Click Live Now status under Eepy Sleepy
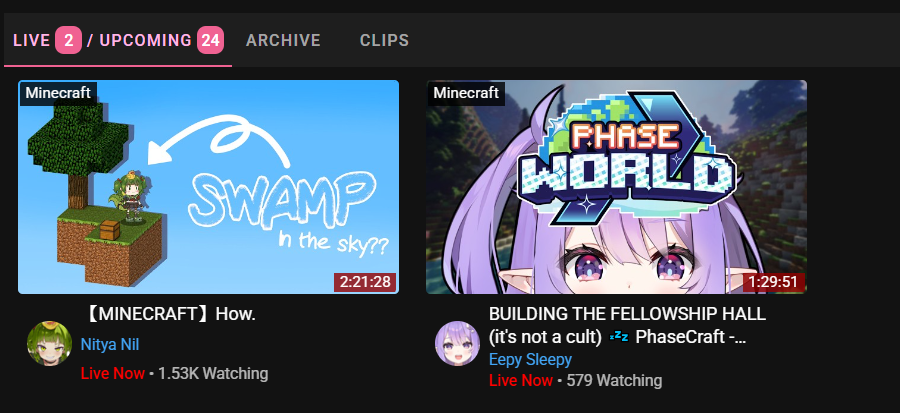The width and height of the screenshot is (900, 413). pos(521,380)
